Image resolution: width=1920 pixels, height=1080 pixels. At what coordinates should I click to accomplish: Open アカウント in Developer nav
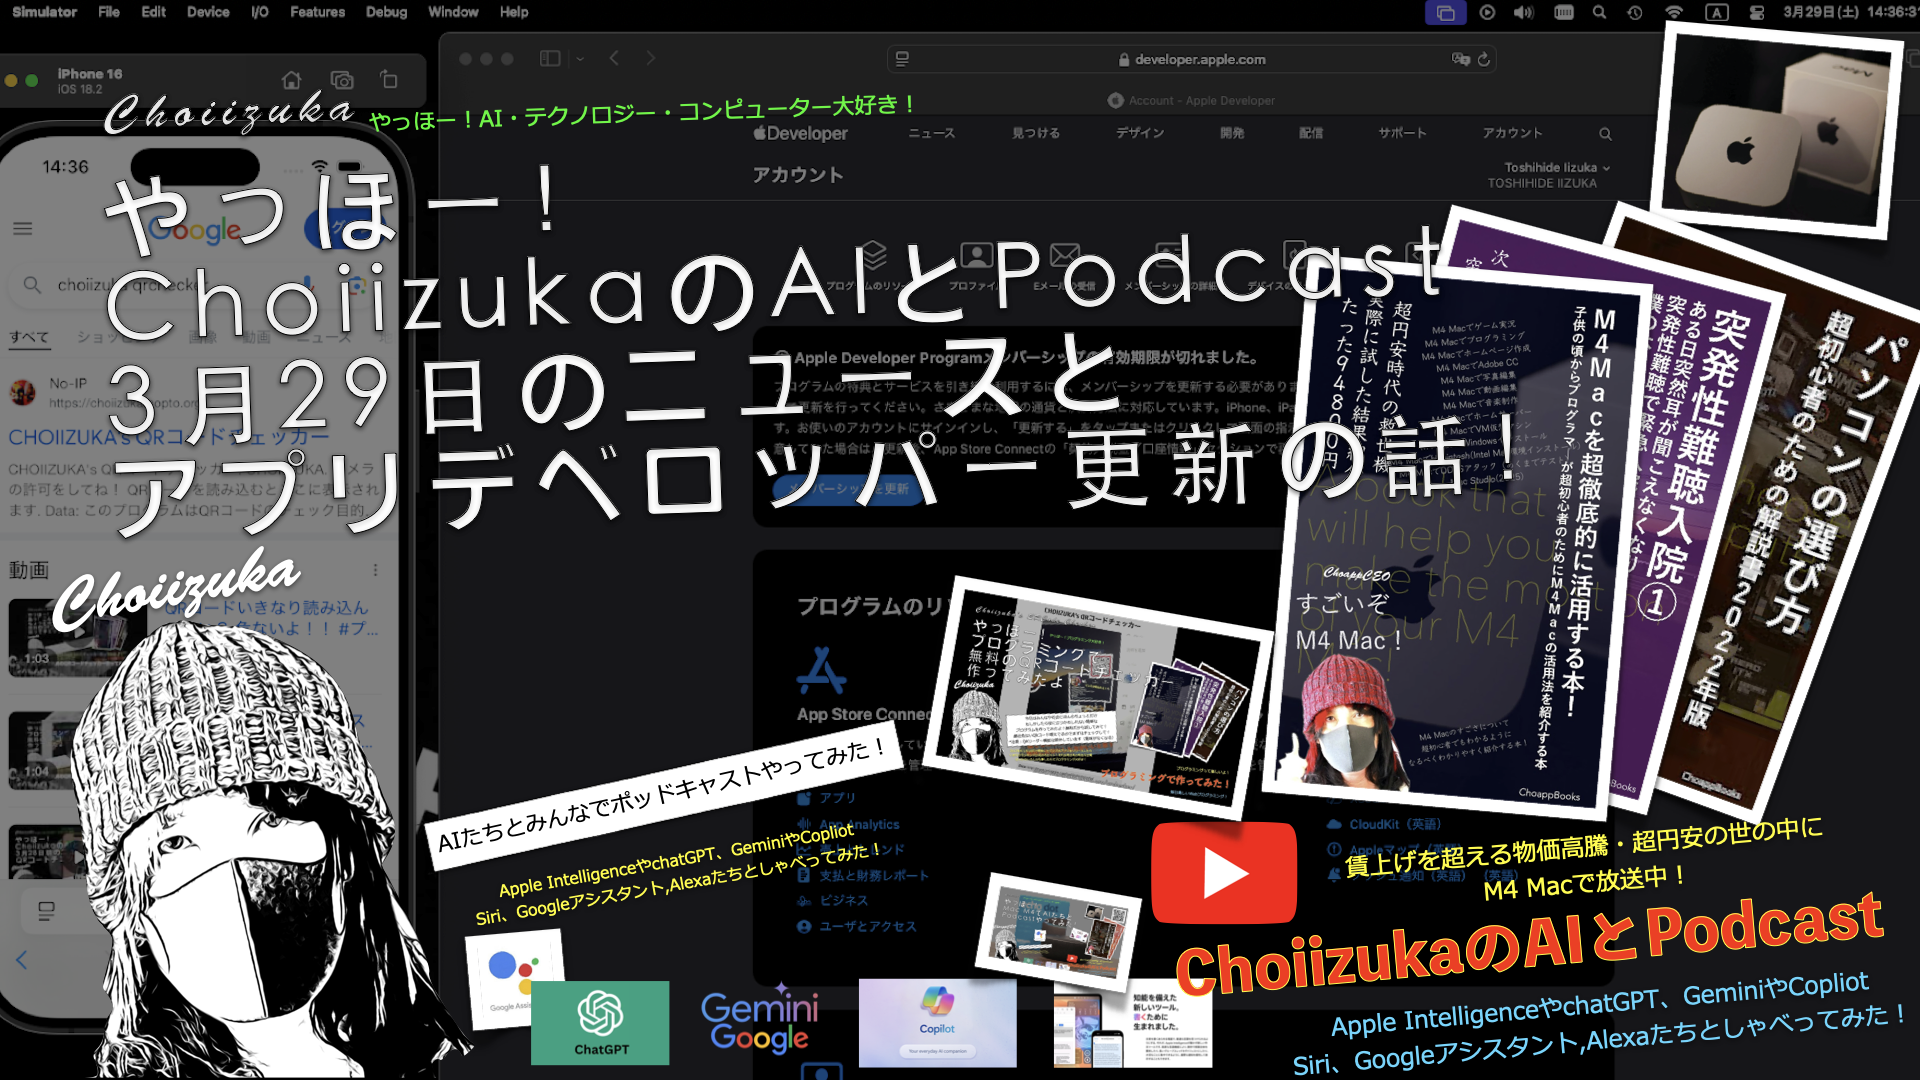click(x=1513, y=133)
